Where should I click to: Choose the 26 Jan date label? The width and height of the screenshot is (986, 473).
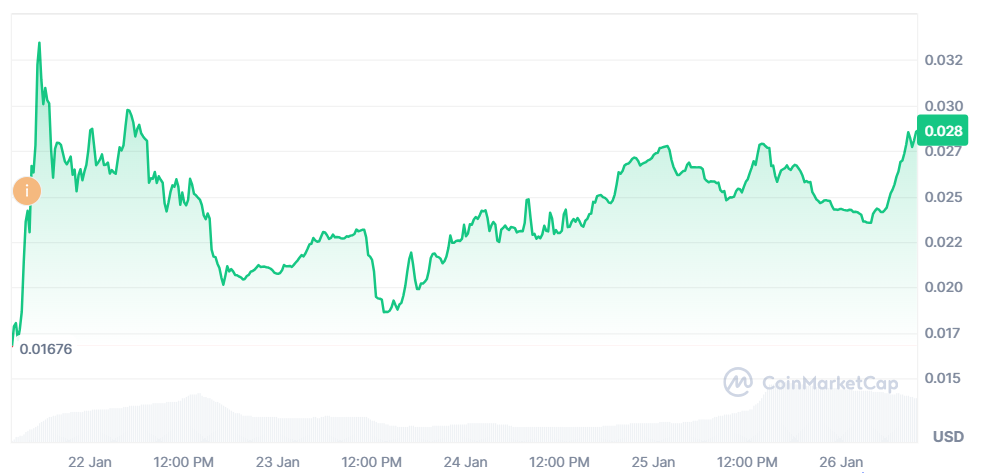coord(842,462)
